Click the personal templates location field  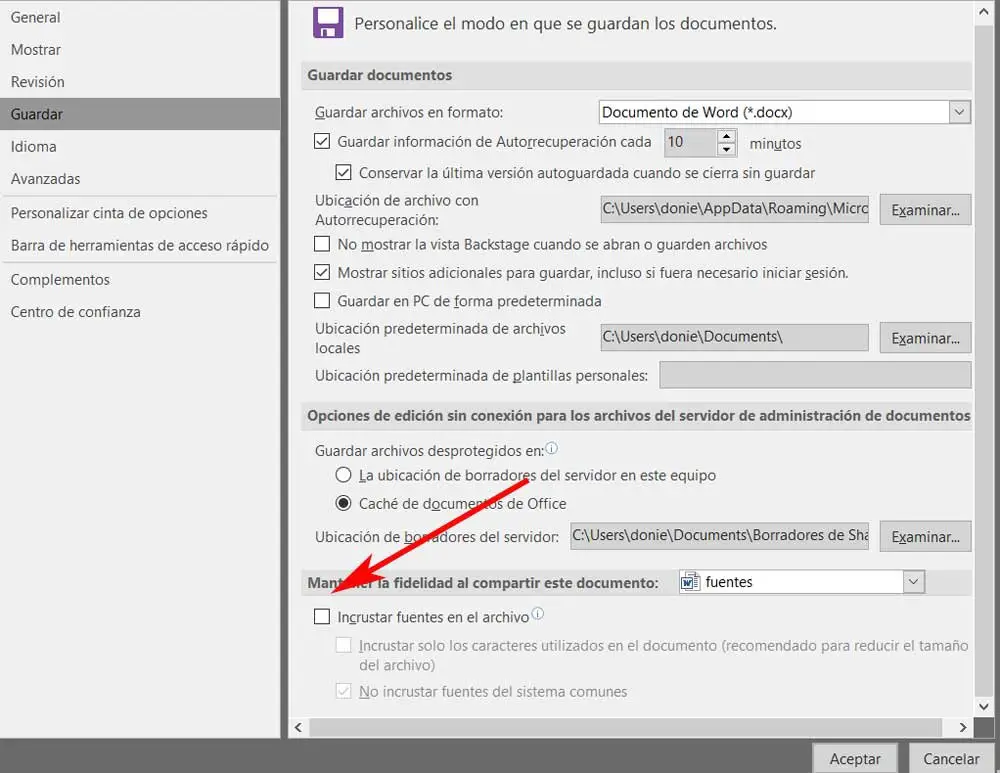click(815, 375)
